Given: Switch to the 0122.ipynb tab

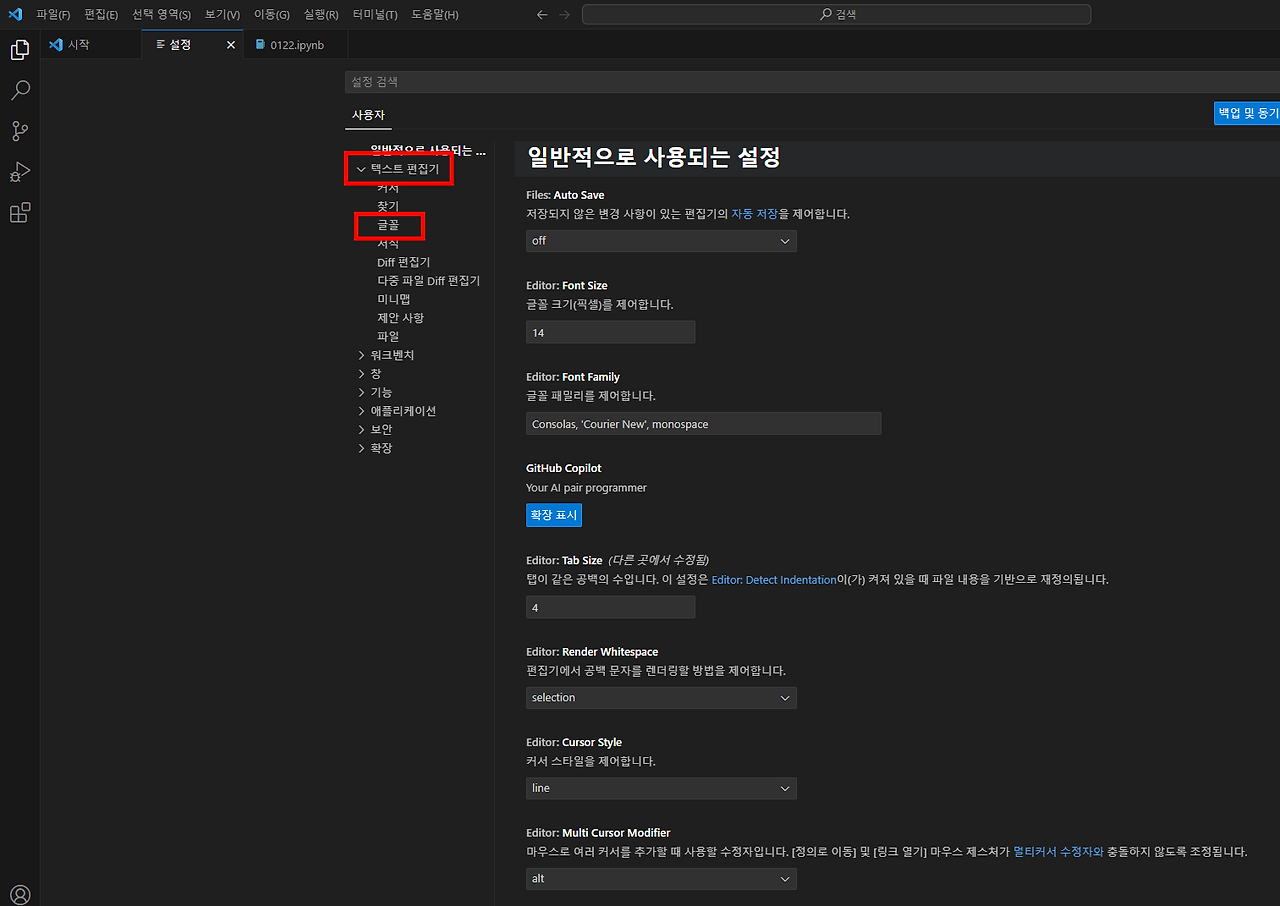Looking at the screenshot, I should [x=295, y=44].
